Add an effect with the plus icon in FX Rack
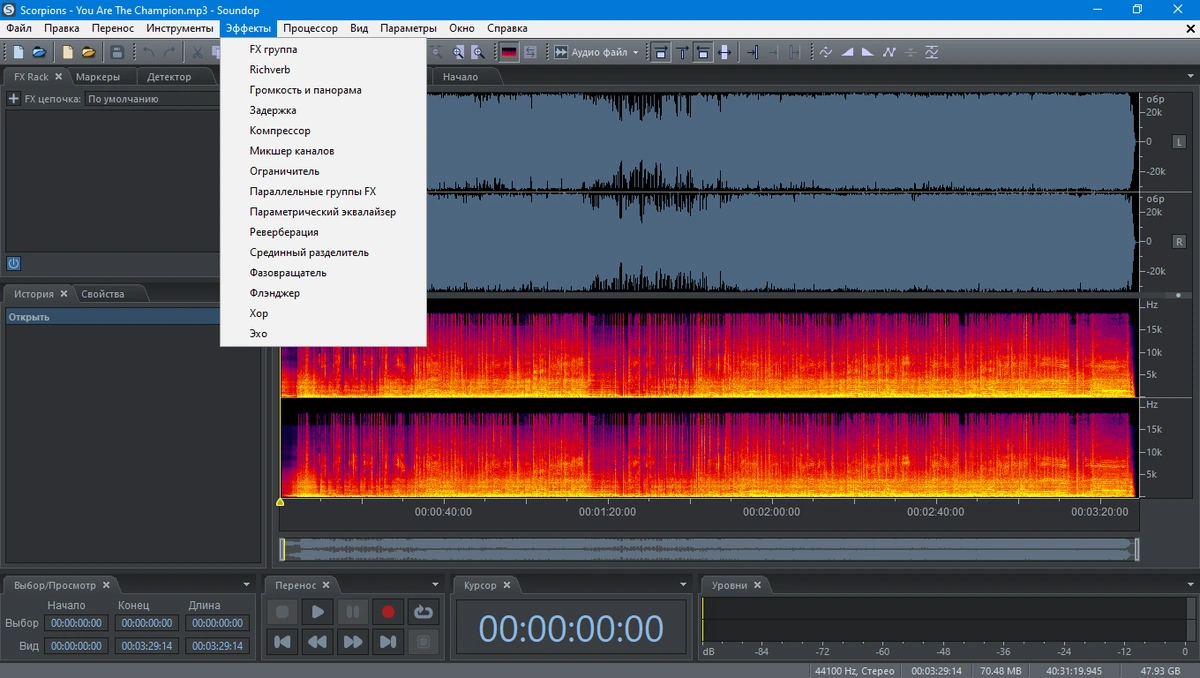1200x678 pixels. pyautogui.click(x=13, y=99)
